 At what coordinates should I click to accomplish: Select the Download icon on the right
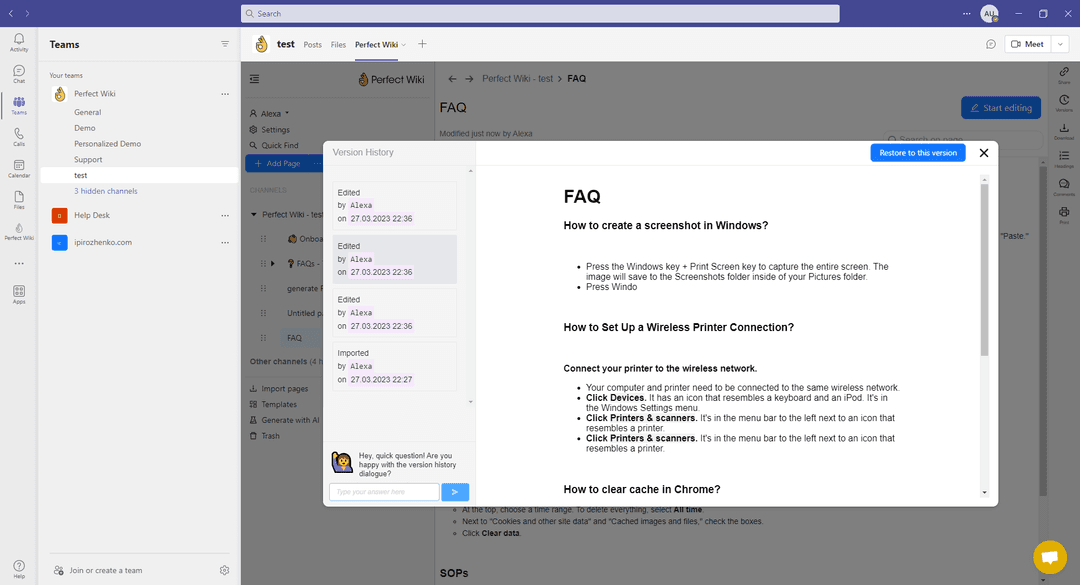point(1063,127)
